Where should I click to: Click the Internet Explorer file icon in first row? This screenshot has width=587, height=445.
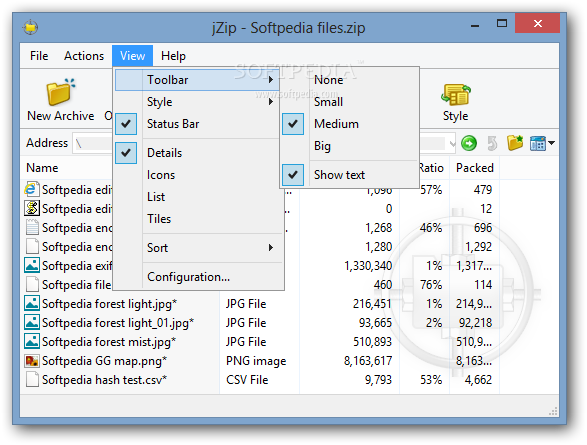[31, 189]
